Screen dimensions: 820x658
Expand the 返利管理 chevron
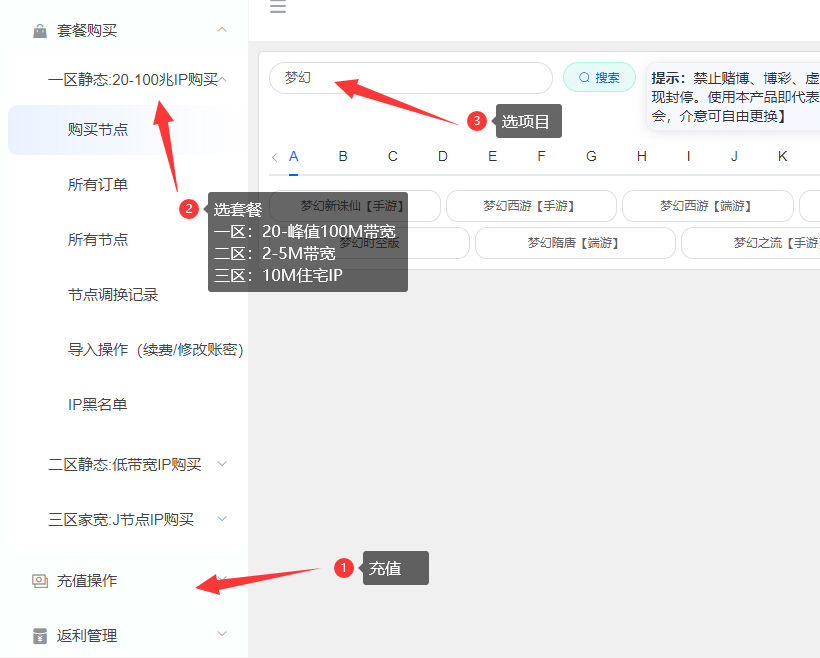pos(222,634)
